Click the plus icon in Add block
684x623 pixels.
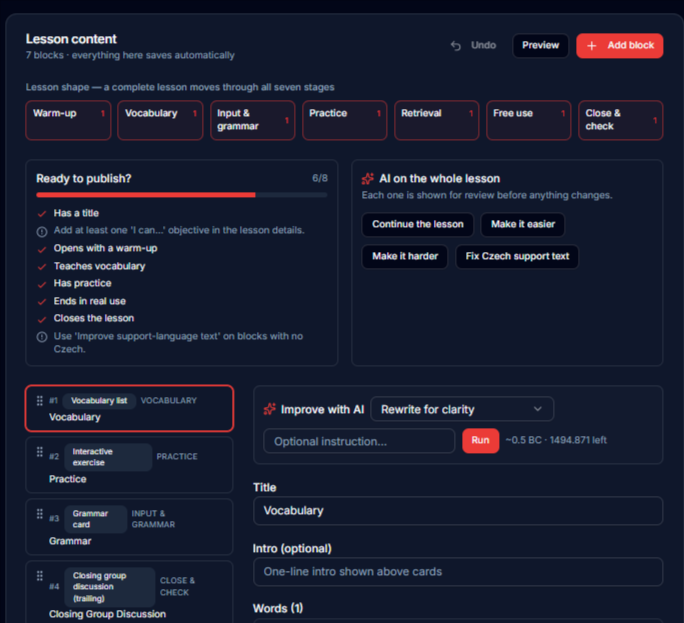(x=592, y=46)
